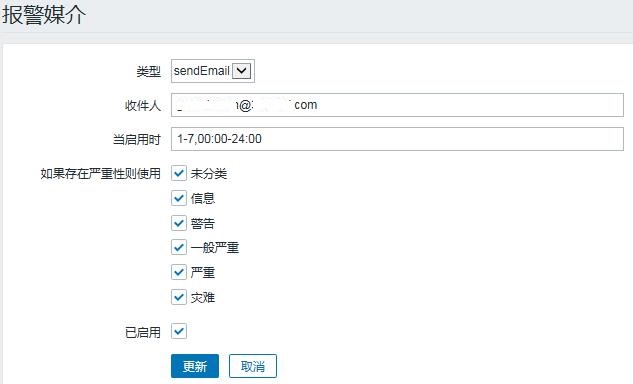Image resolution: width=633 pixels, height=384 pixels.
Task: Toggle the 已启用 checkbox
Action: [x=179, y=332]
